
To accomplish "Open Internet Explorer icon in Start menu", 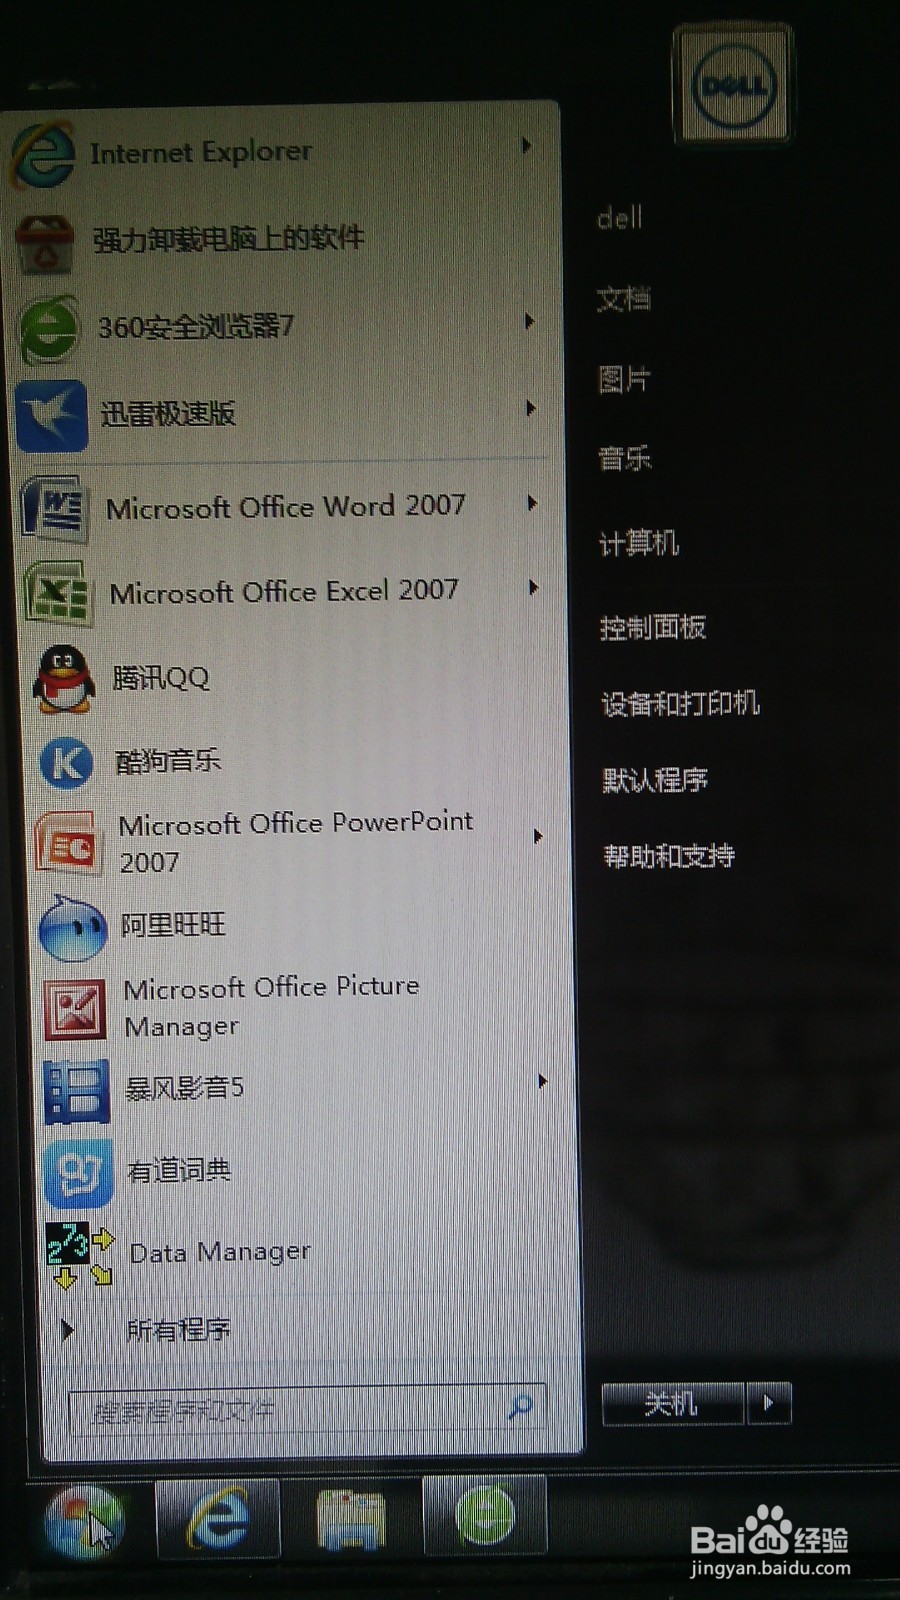I will (43, 154).
